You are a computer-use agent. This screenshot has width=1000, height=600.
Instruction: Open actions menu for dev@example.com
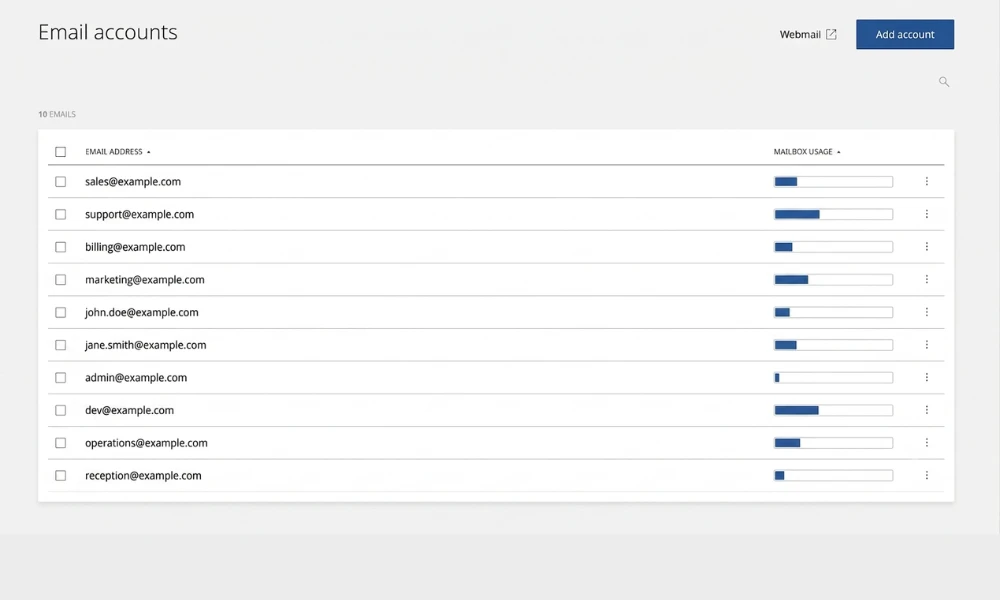[x=927, y=410]
